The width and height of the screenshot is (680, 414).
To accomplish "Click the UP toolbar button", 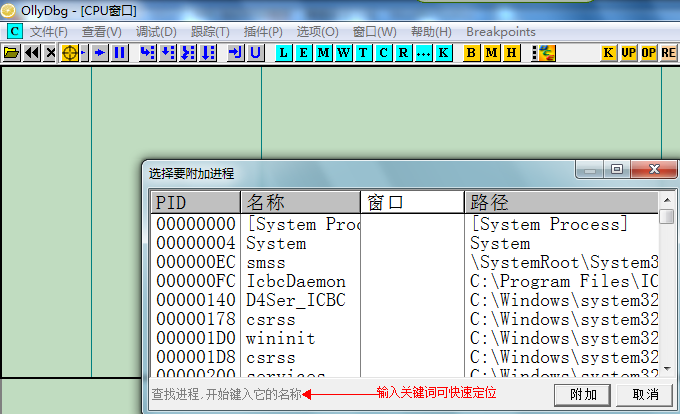I will coord(628,53).
